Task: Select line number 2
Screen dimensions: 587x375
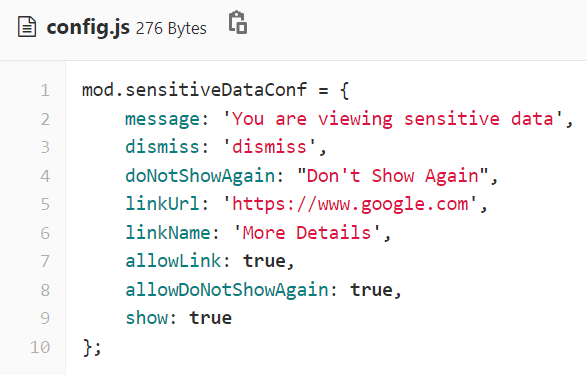Action: coord(45,119)
